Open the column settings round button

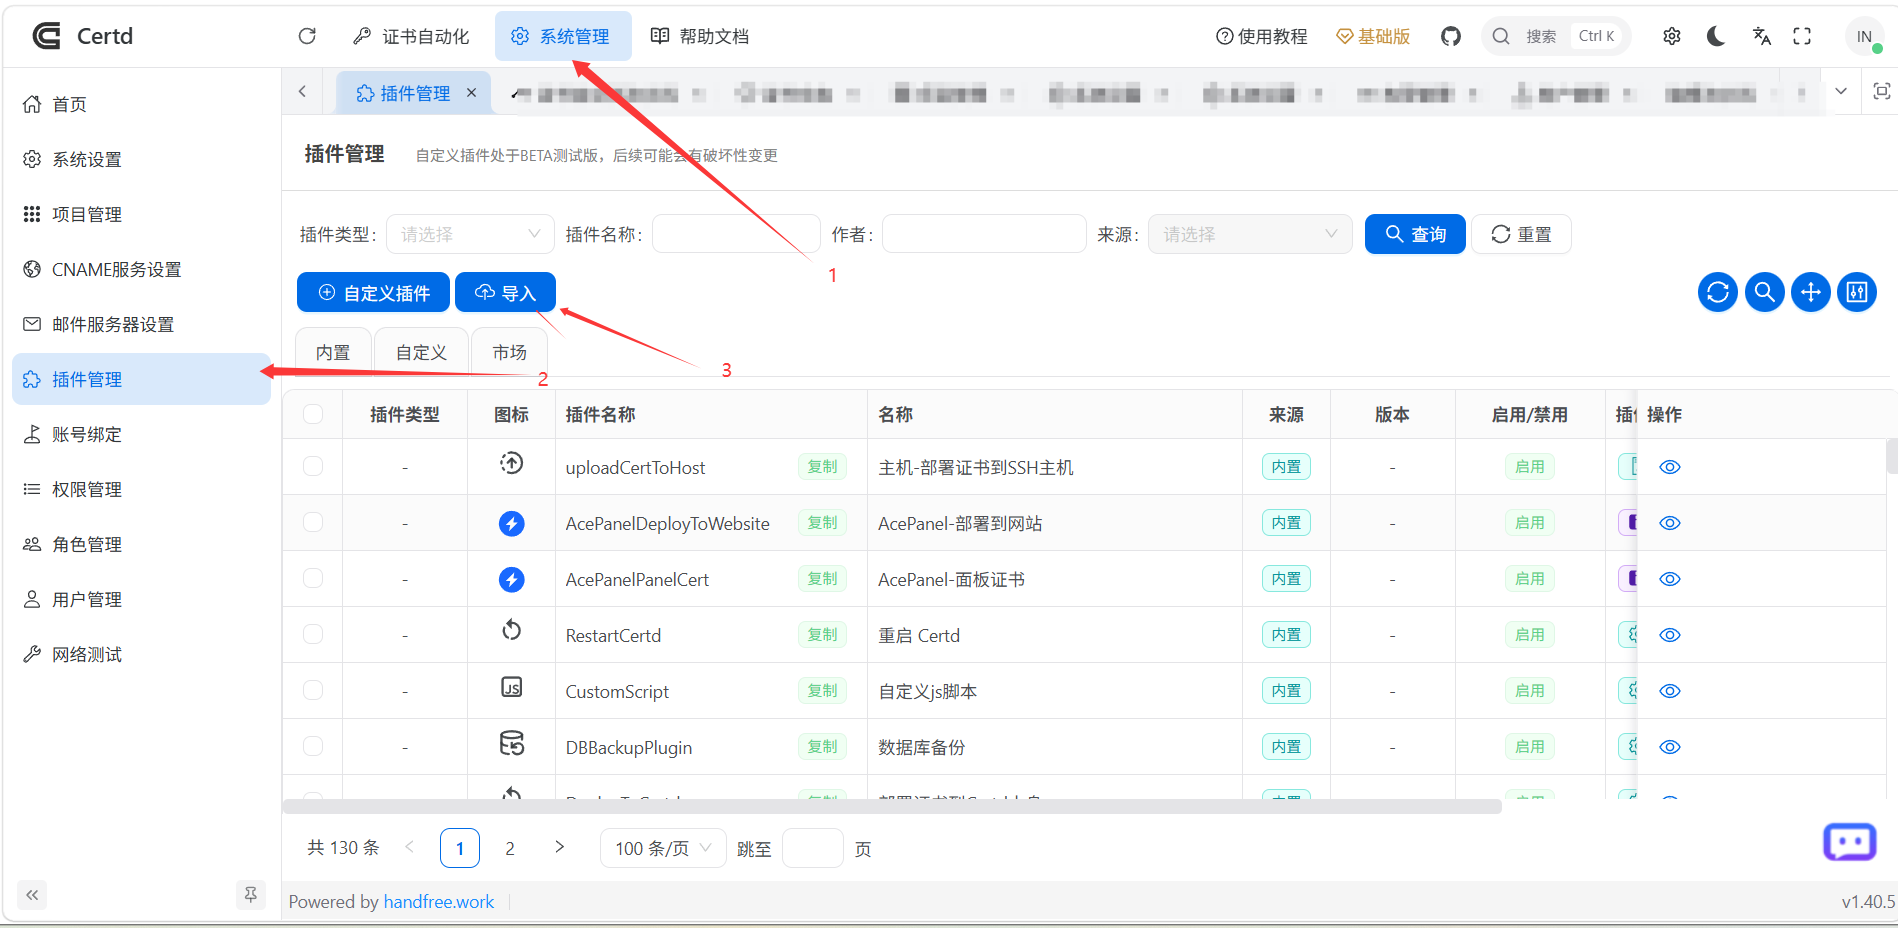(x=1857, y=292)
